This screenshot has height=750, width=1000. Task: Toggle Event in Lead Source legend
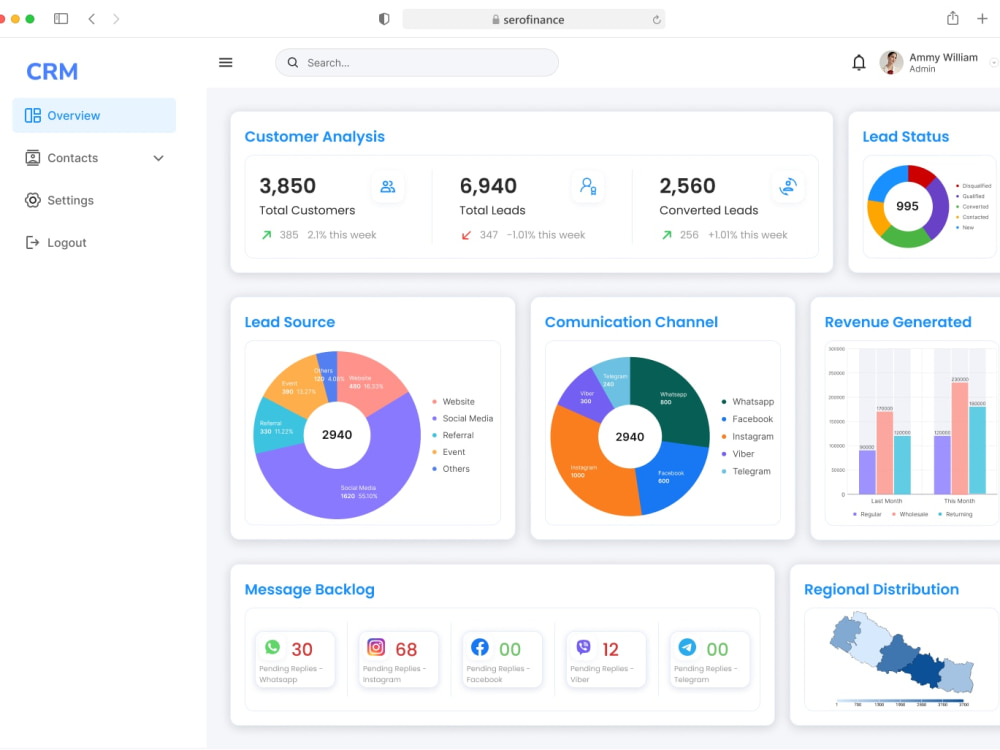coord(449,452)
